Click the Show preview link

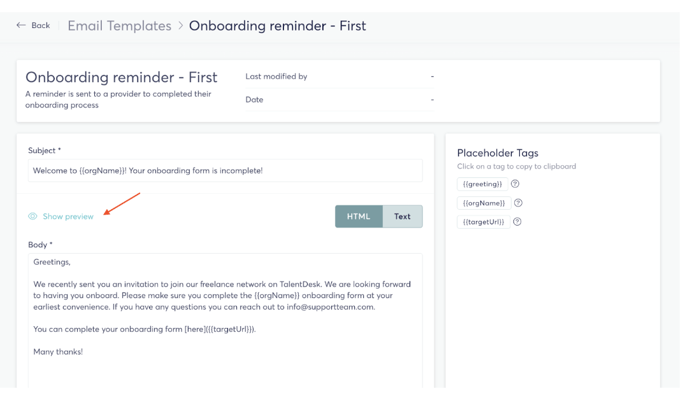click(68, 216)
